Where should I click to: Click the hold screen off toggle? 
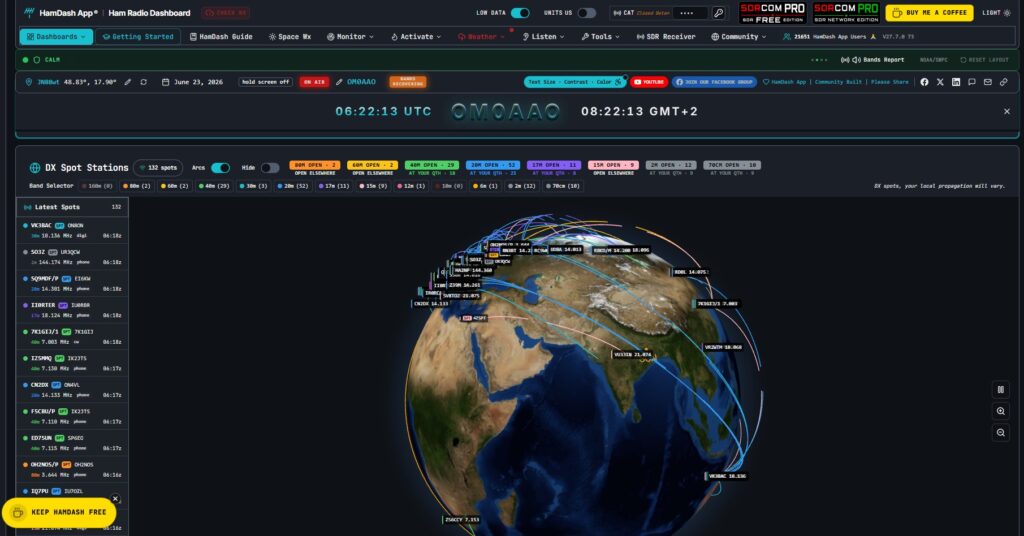265,82
